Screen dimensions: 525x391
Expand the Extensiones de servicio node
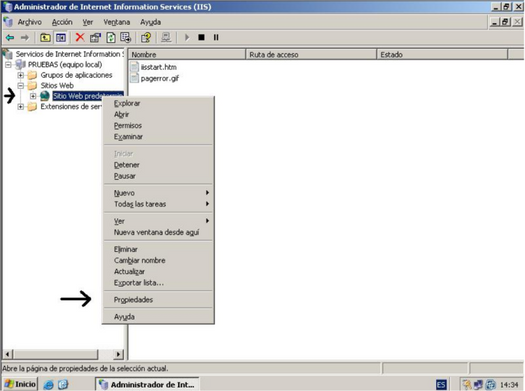(x=20, y=107)
